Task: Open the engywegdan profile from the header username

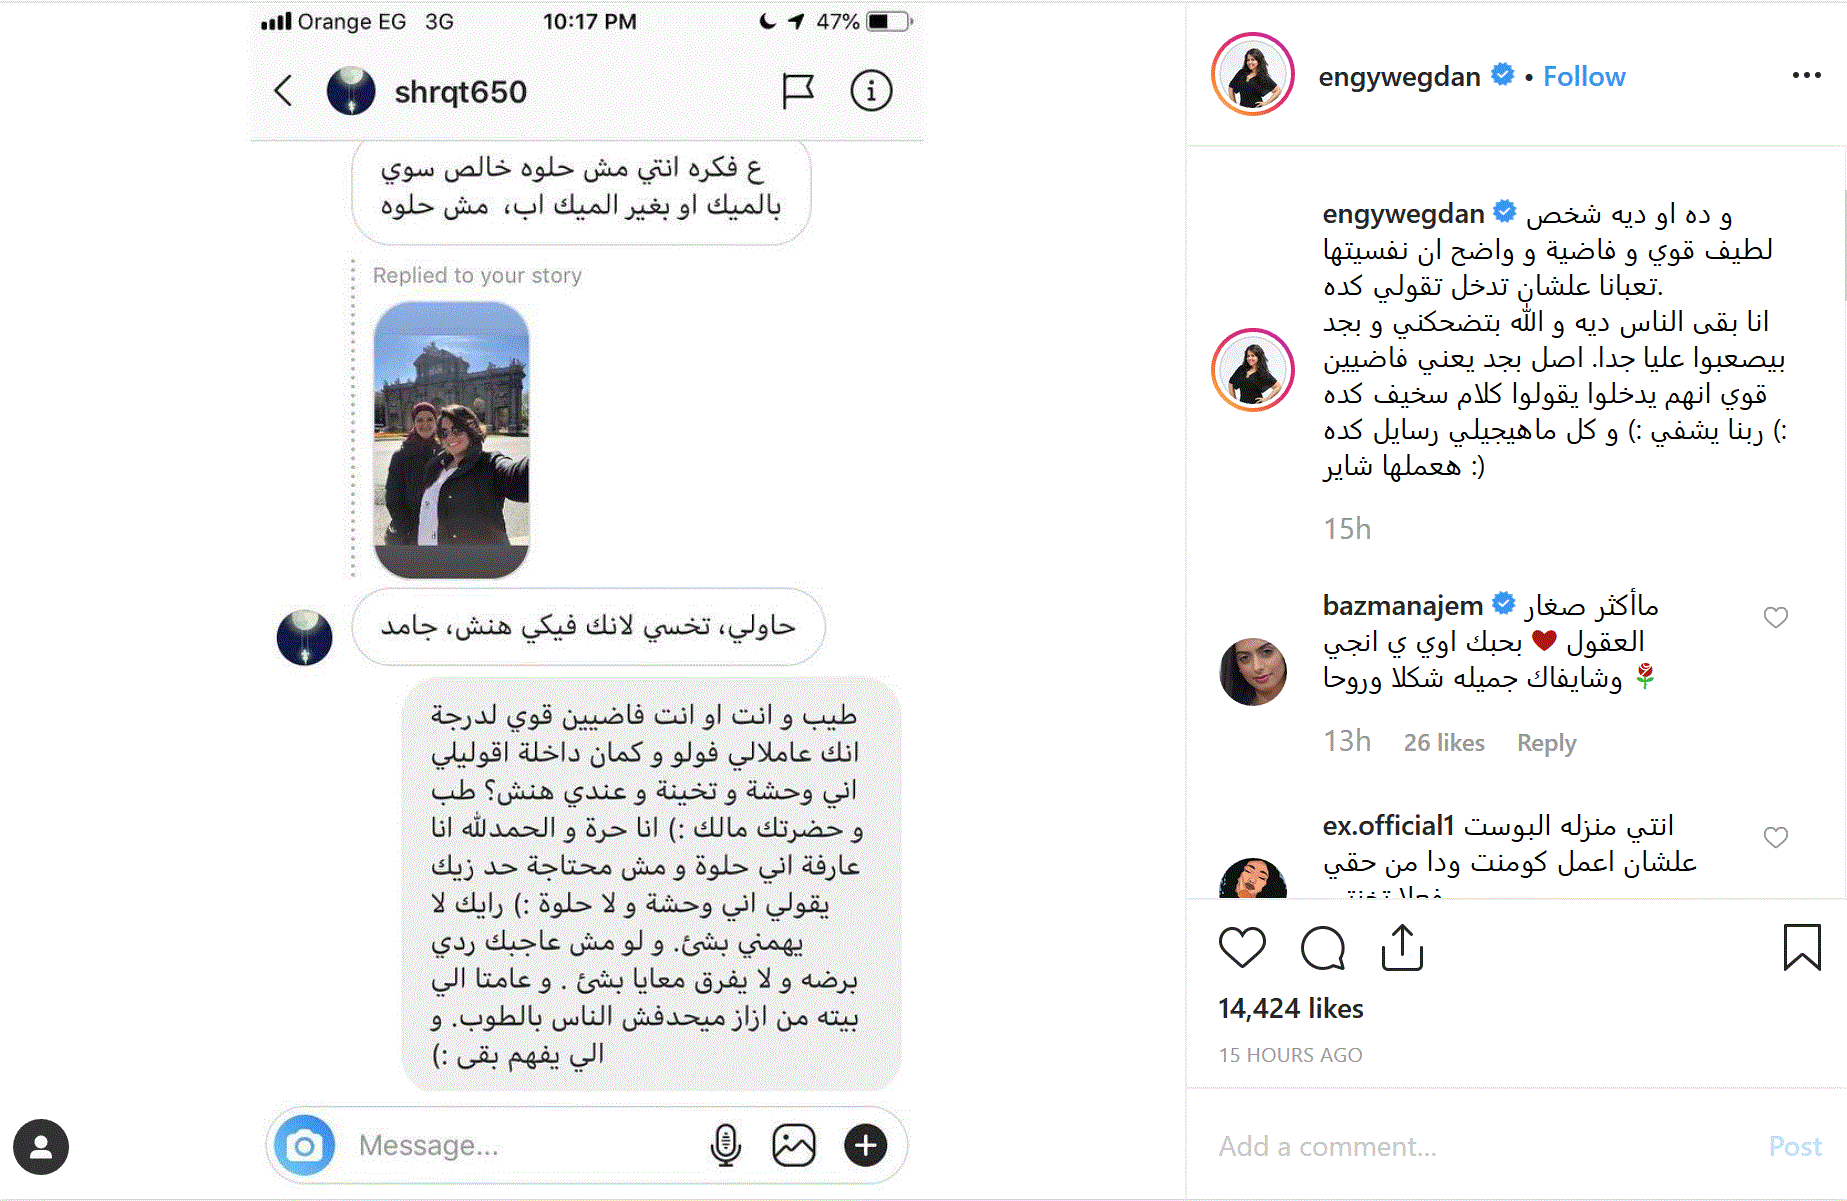Action: 1399,76
